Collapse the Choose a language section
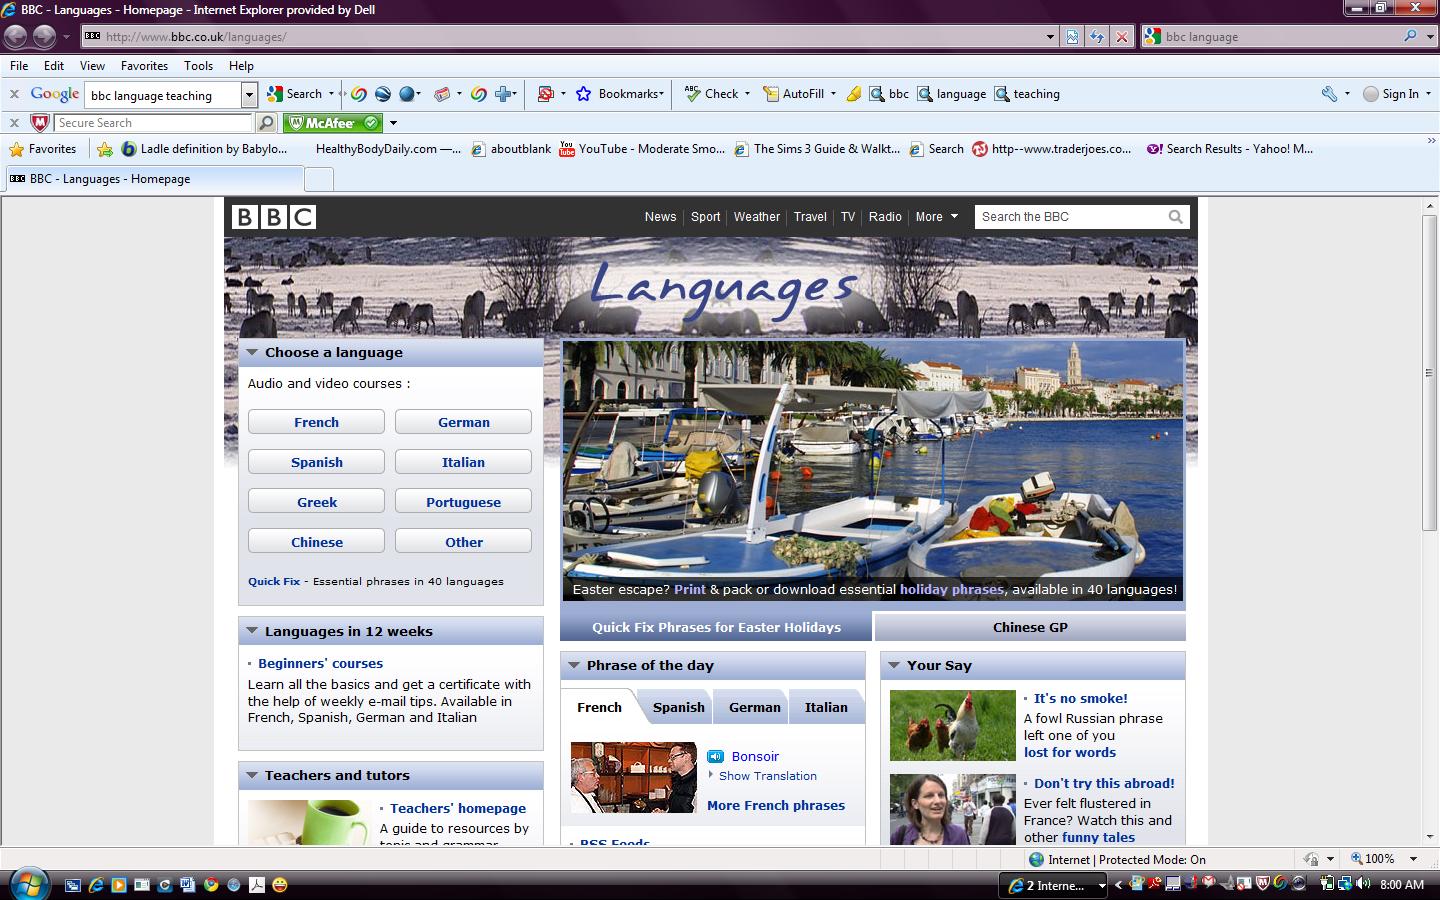The height and width of the screenshot is (900, 1440). [252, 352]
